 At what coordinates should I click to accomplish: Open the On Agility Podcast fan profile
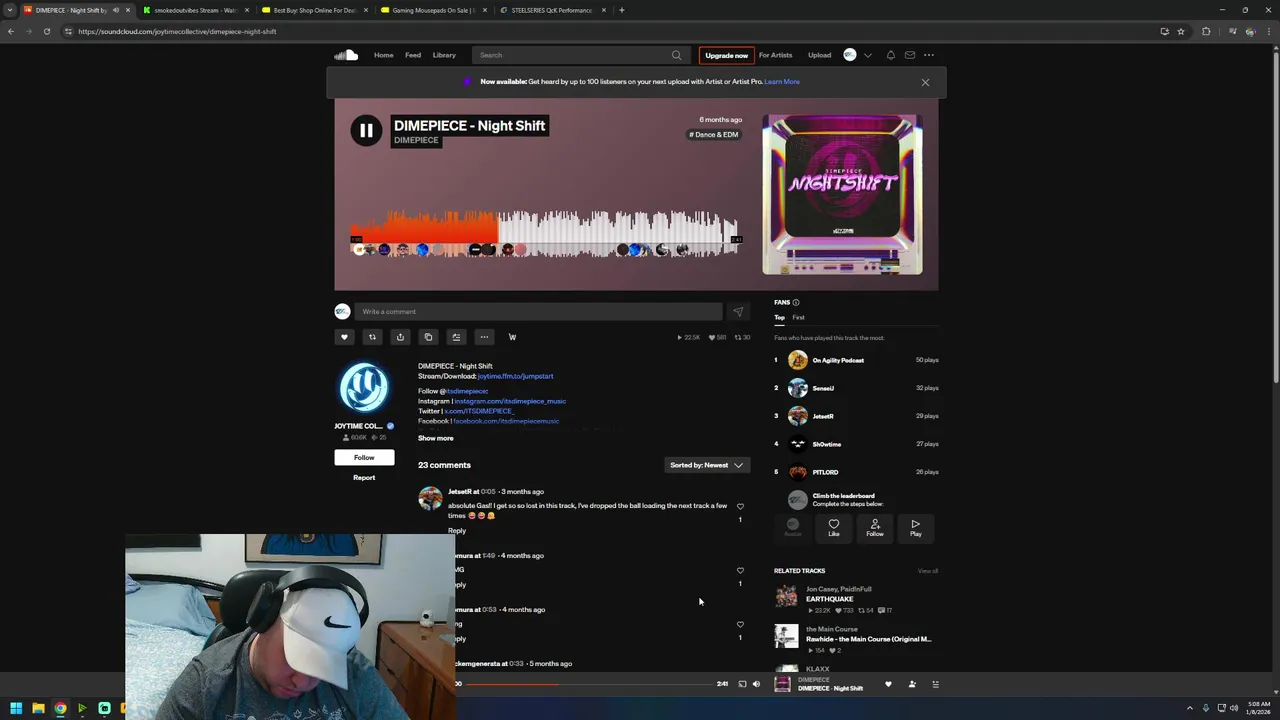coord(838,360)
